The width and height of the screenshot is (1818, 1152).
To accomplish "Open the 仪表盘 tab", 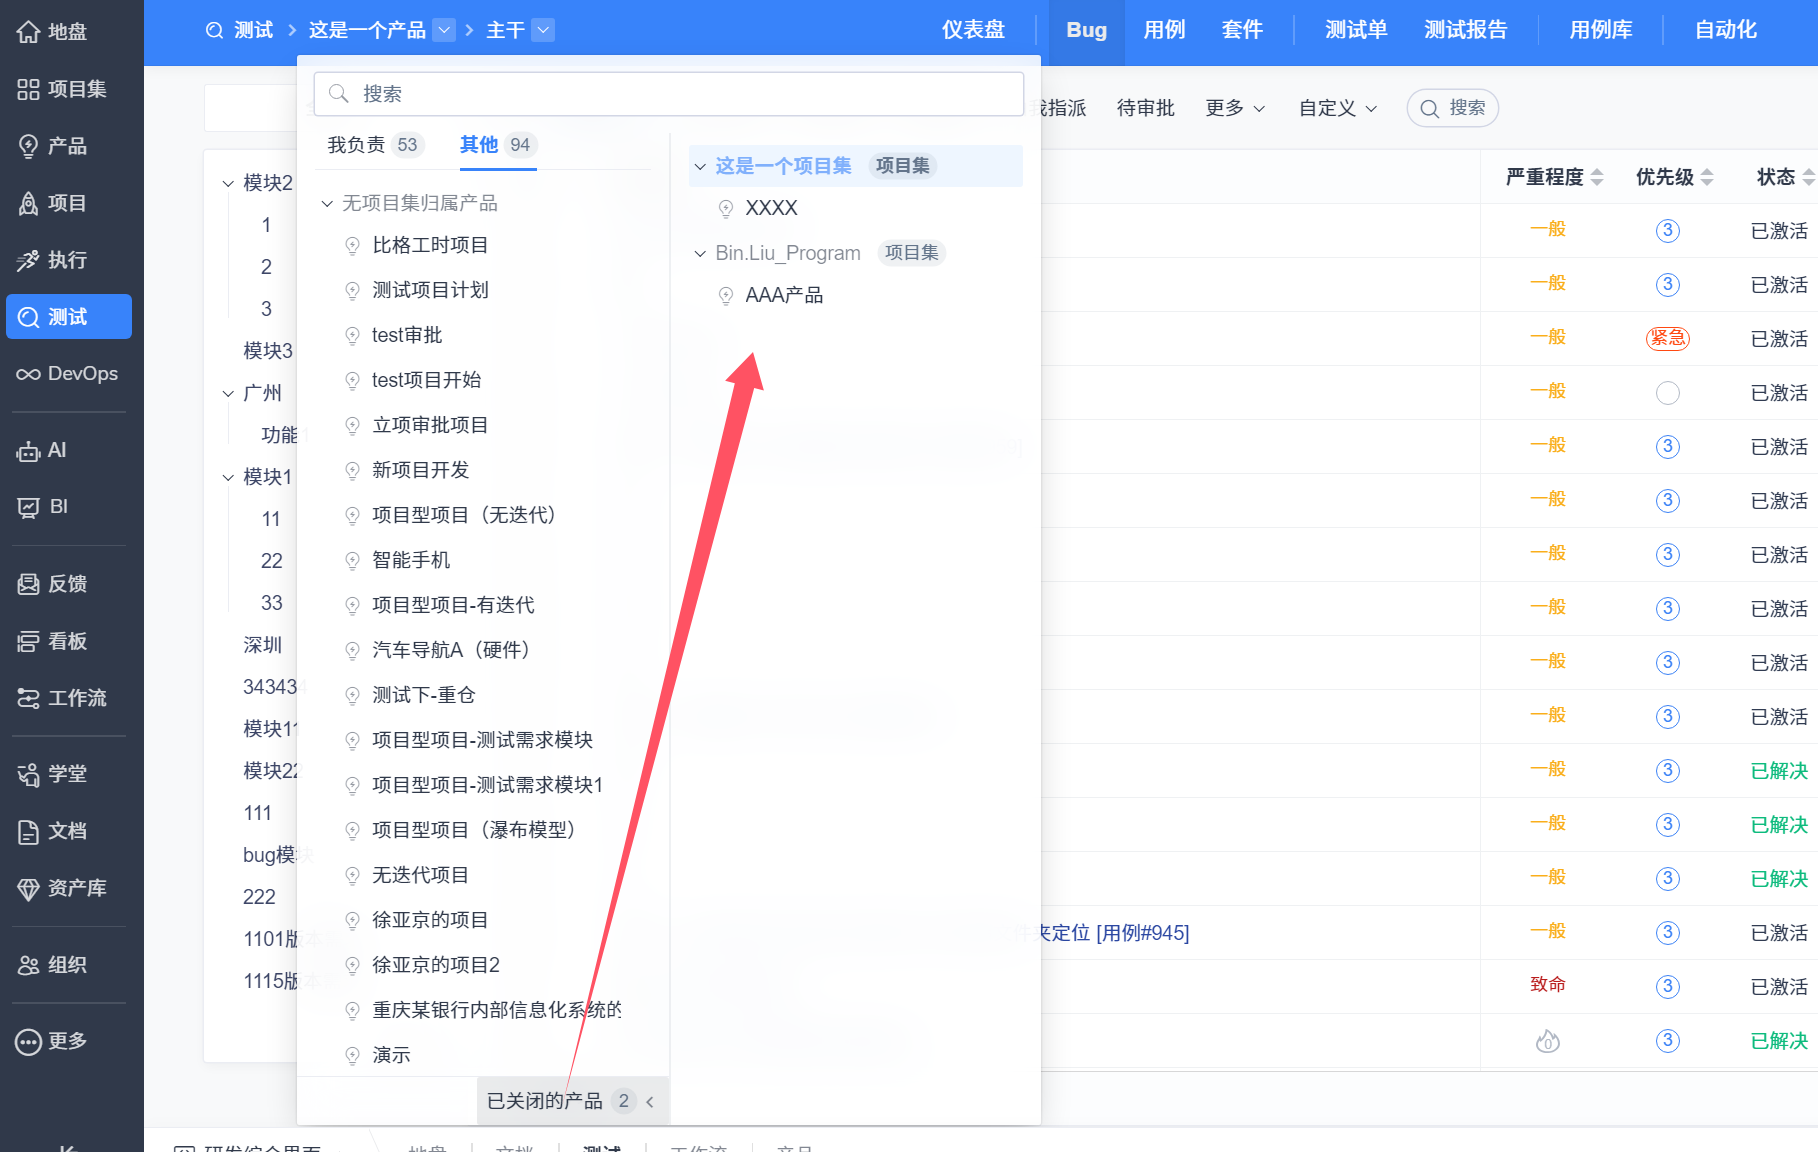I will [973, 30].
